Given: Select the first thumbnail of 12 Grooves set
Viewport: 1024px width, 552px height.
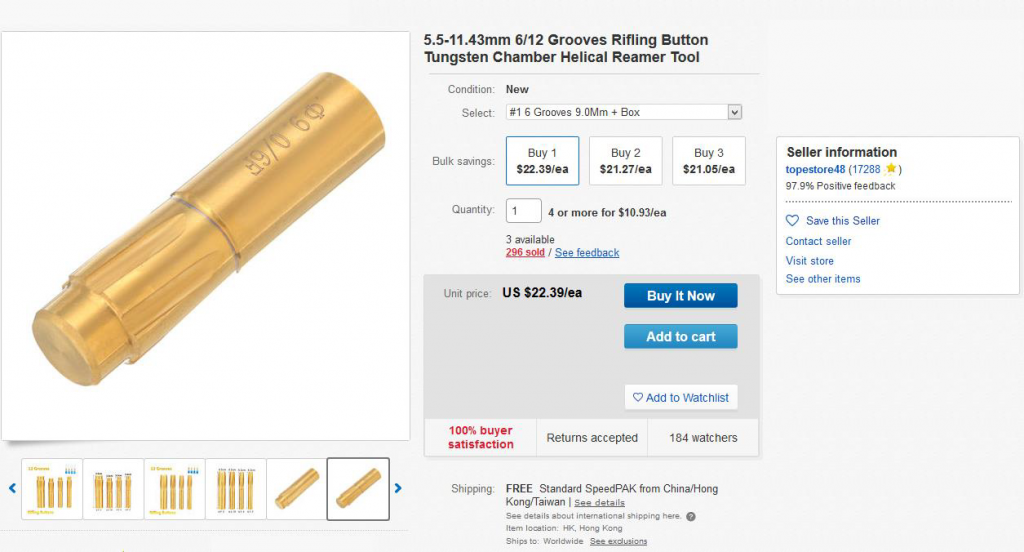Looking at the screenshot, I should [x=52, y=489].
